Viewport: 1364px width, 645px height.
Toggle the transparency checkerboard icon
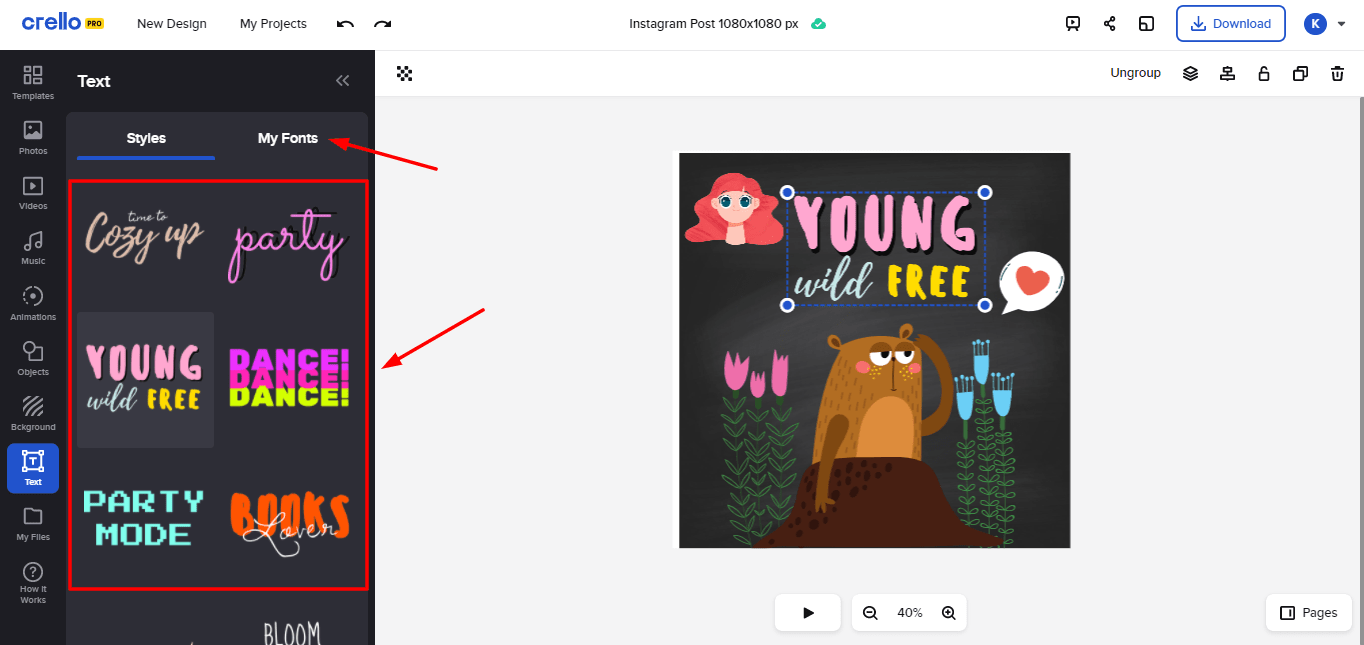tap(405, 73)
